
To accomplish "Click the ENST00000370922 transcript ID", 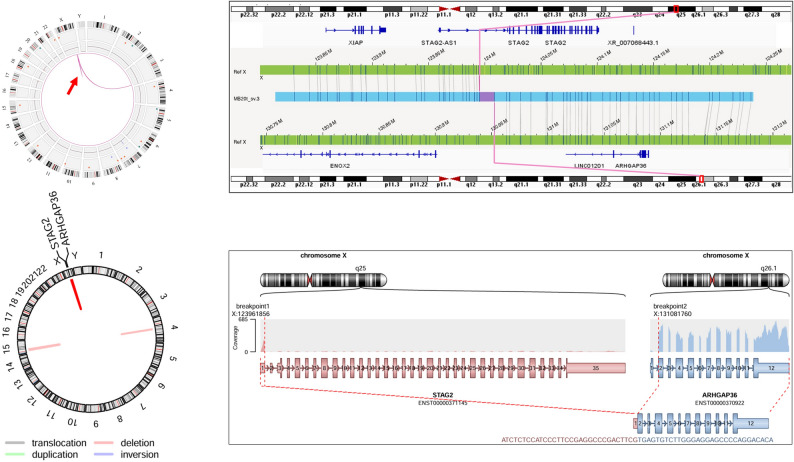I will pos(719,403).
